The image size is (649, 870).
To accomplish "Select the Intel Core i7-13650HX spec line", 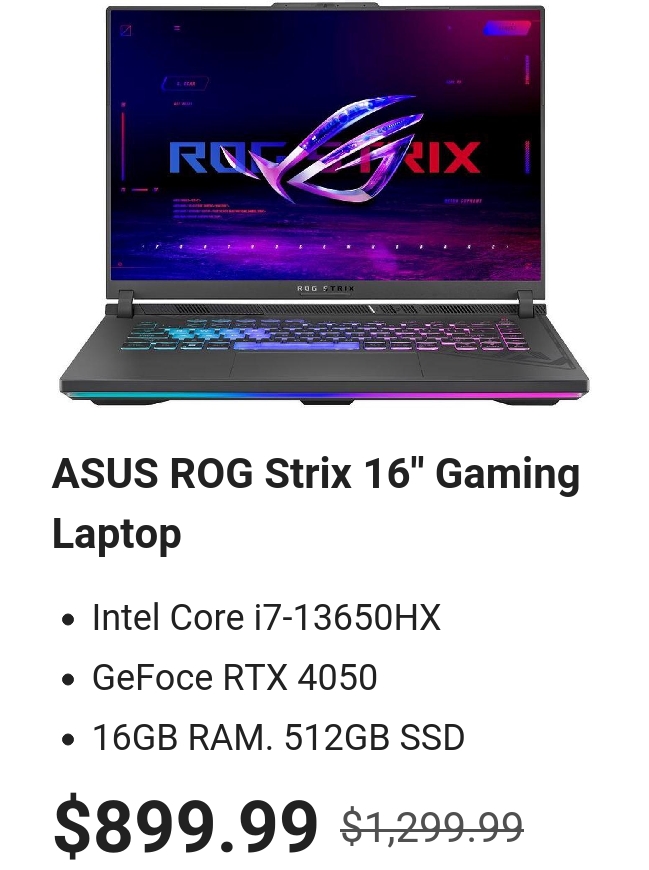I will pos(266,617).
